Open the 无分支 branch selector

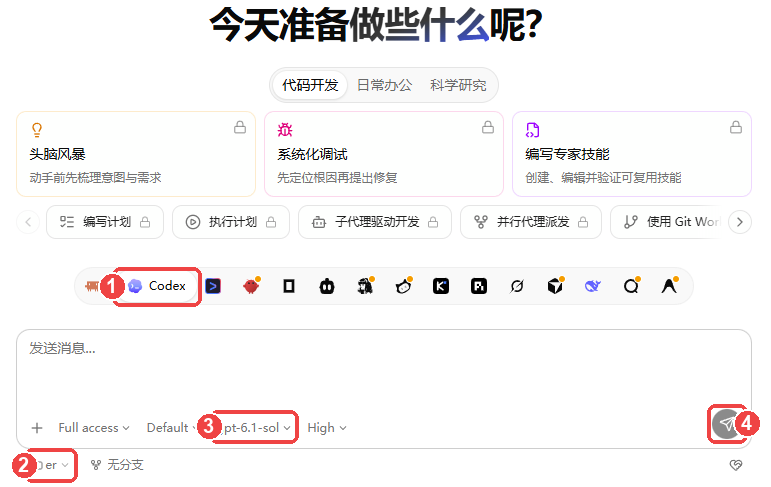(x=118, y=465)
